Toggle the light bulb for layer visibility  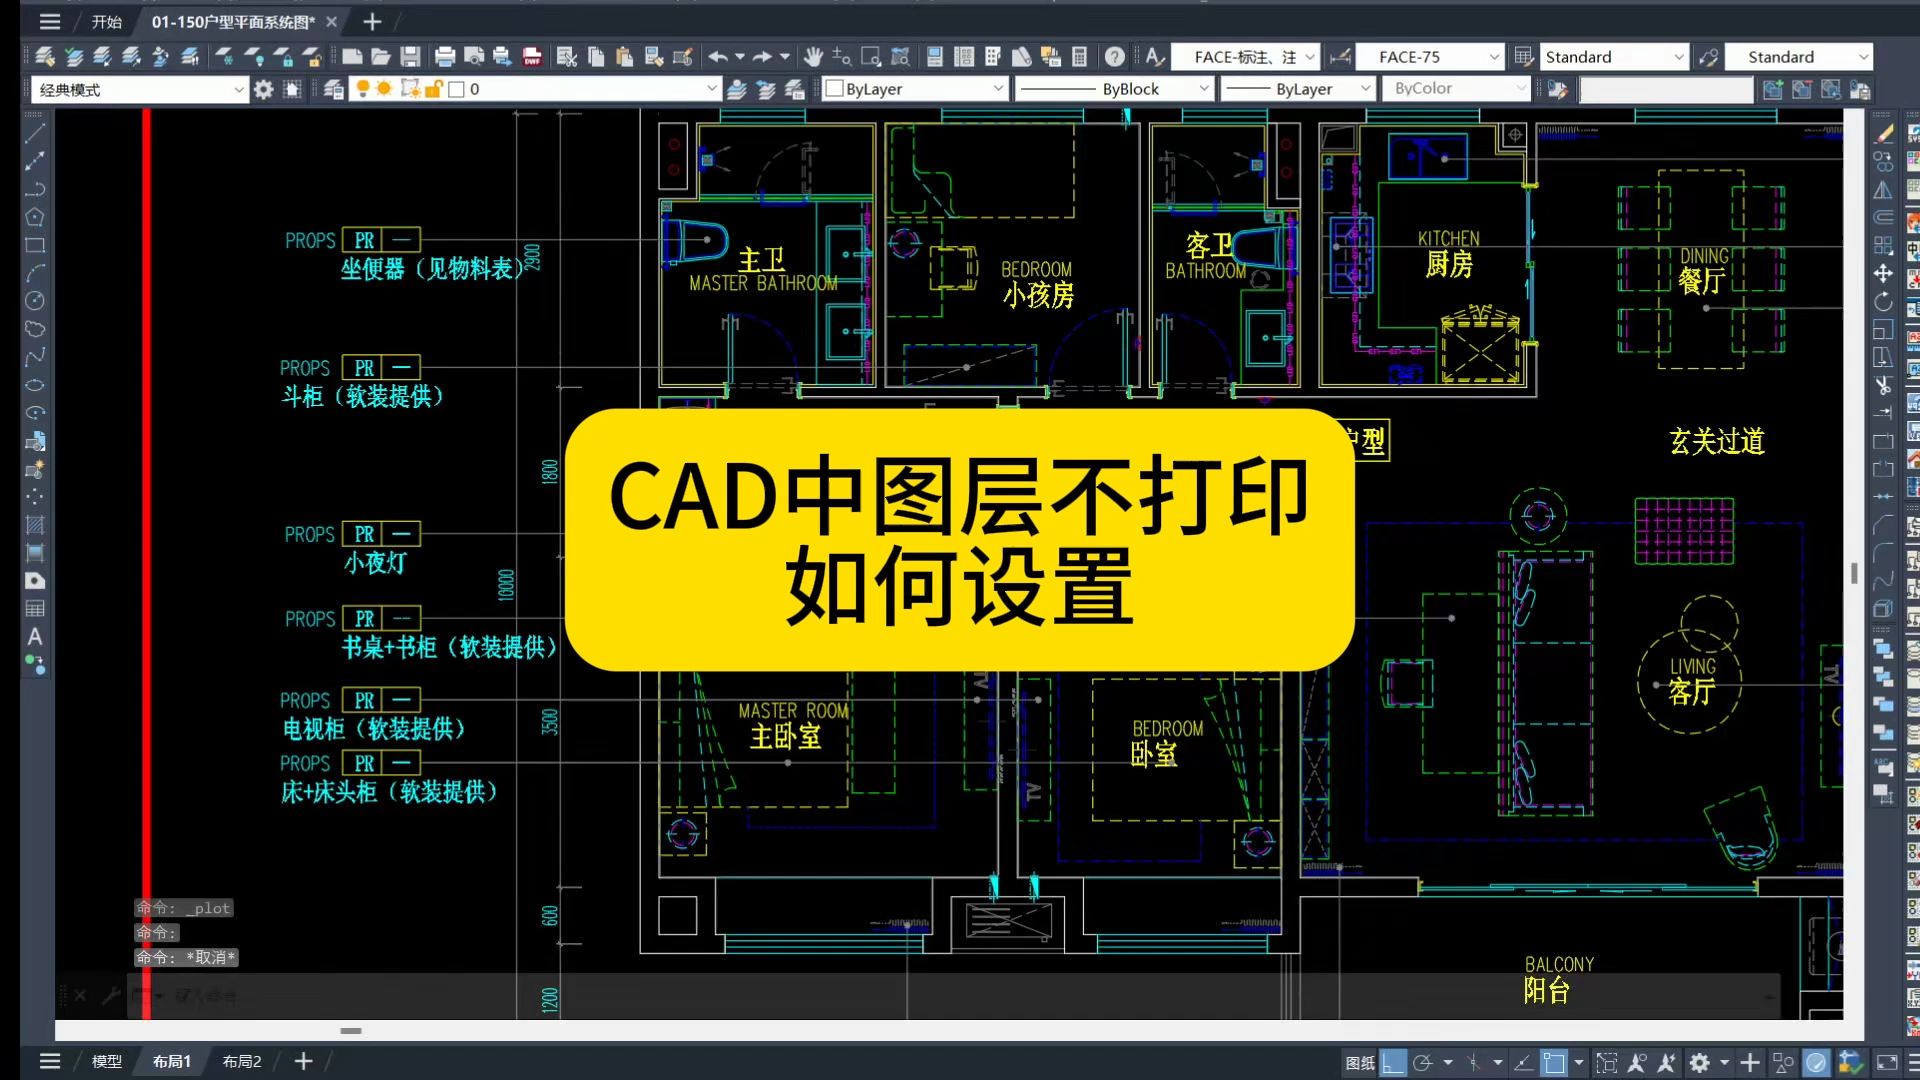(x=362, y=88)
